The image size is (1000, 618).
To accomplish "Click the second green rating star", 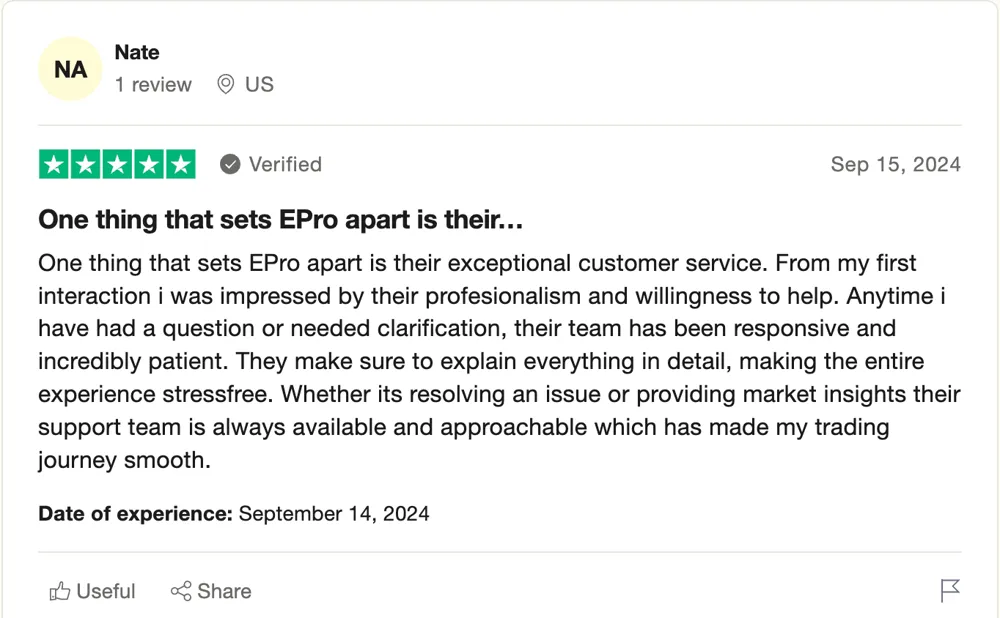I will click(x=85, y=165).
